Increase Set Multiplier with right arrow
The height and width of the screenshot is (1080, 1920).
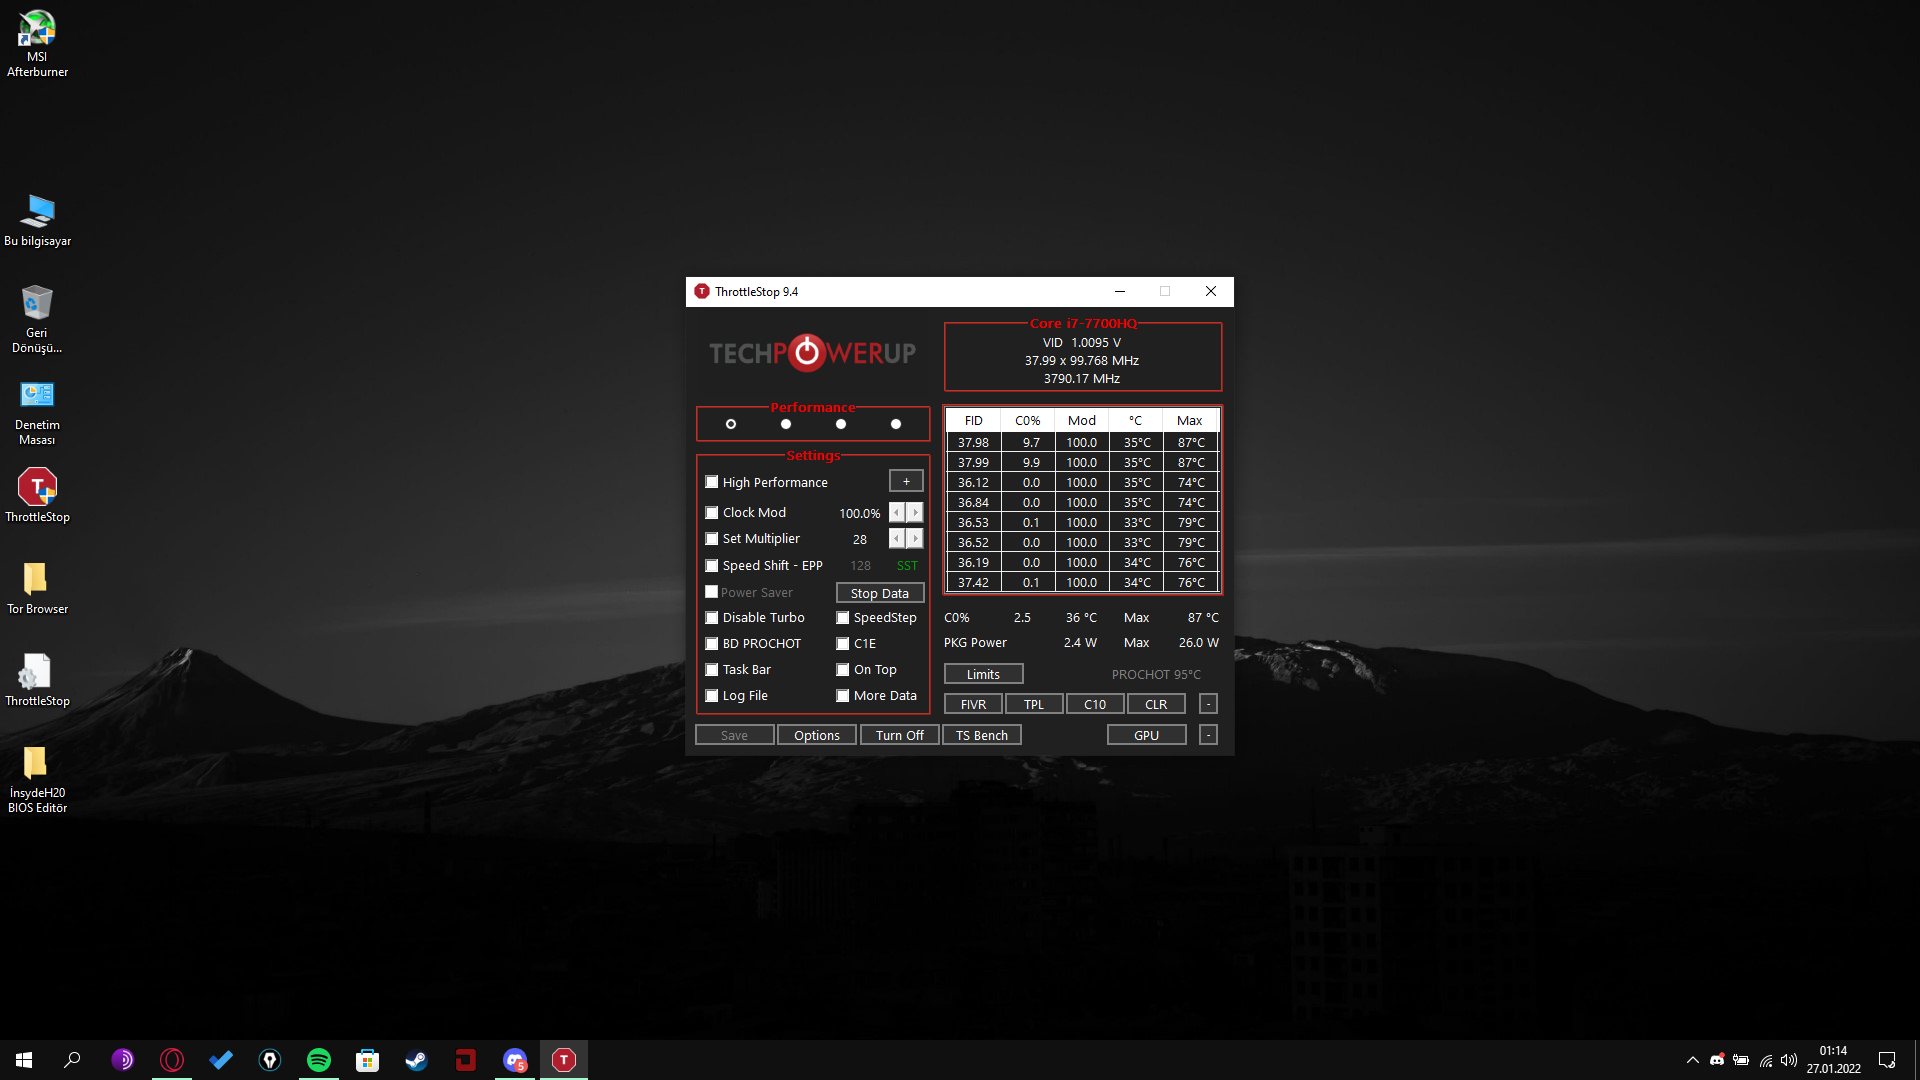(915, 539)
